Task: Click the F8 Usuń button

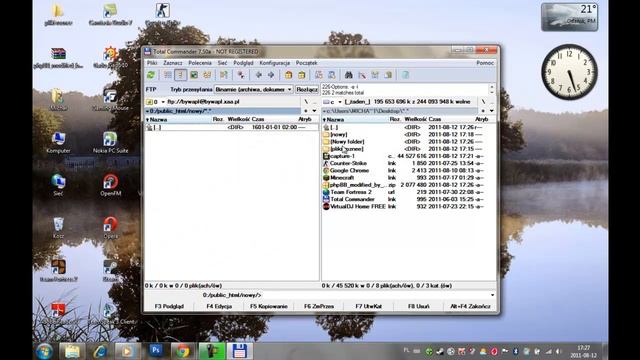Action: pos(419,306)
